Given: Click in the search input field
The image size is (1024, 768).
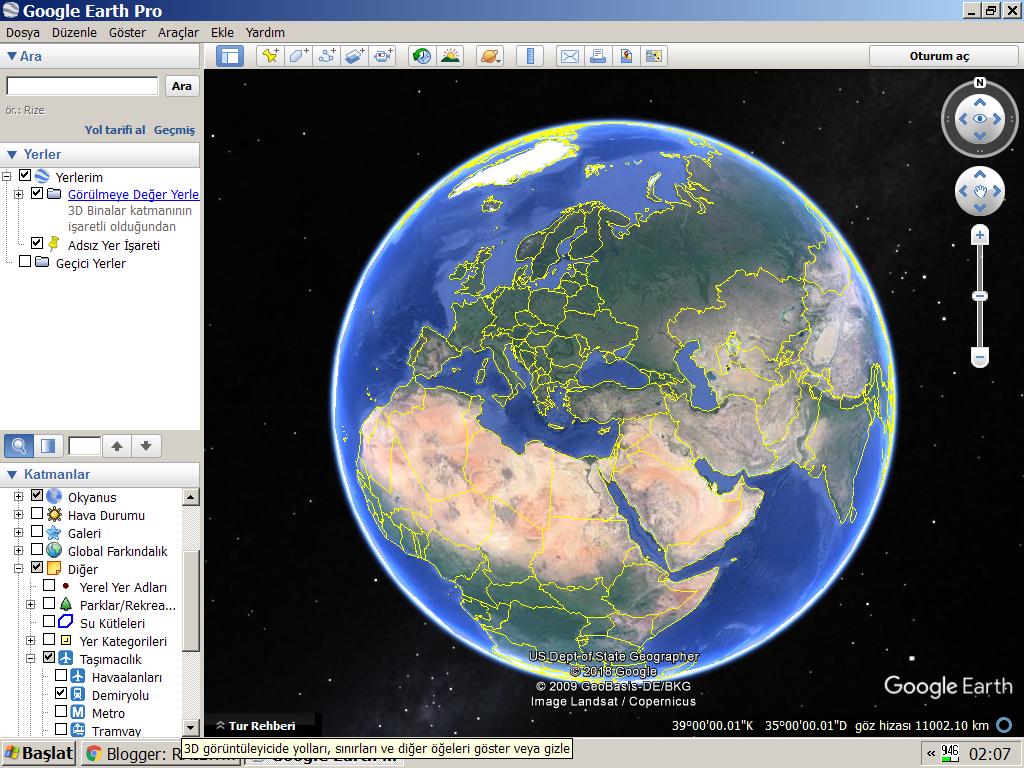Looking at the screenshot, I should pos(82,86).
